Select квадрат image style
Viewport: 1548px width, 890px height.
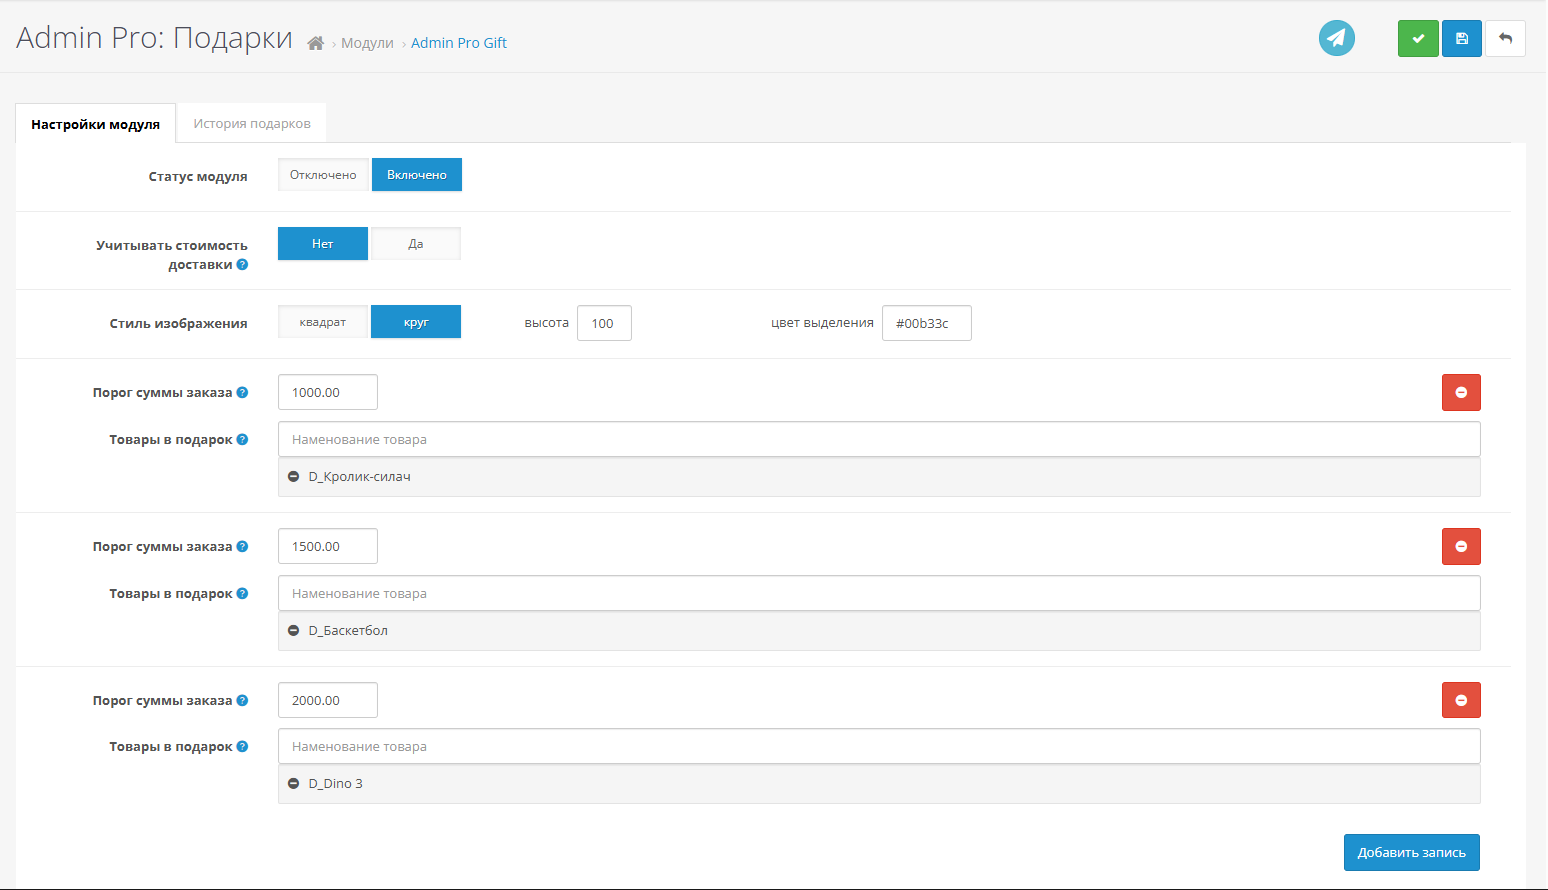323,322
